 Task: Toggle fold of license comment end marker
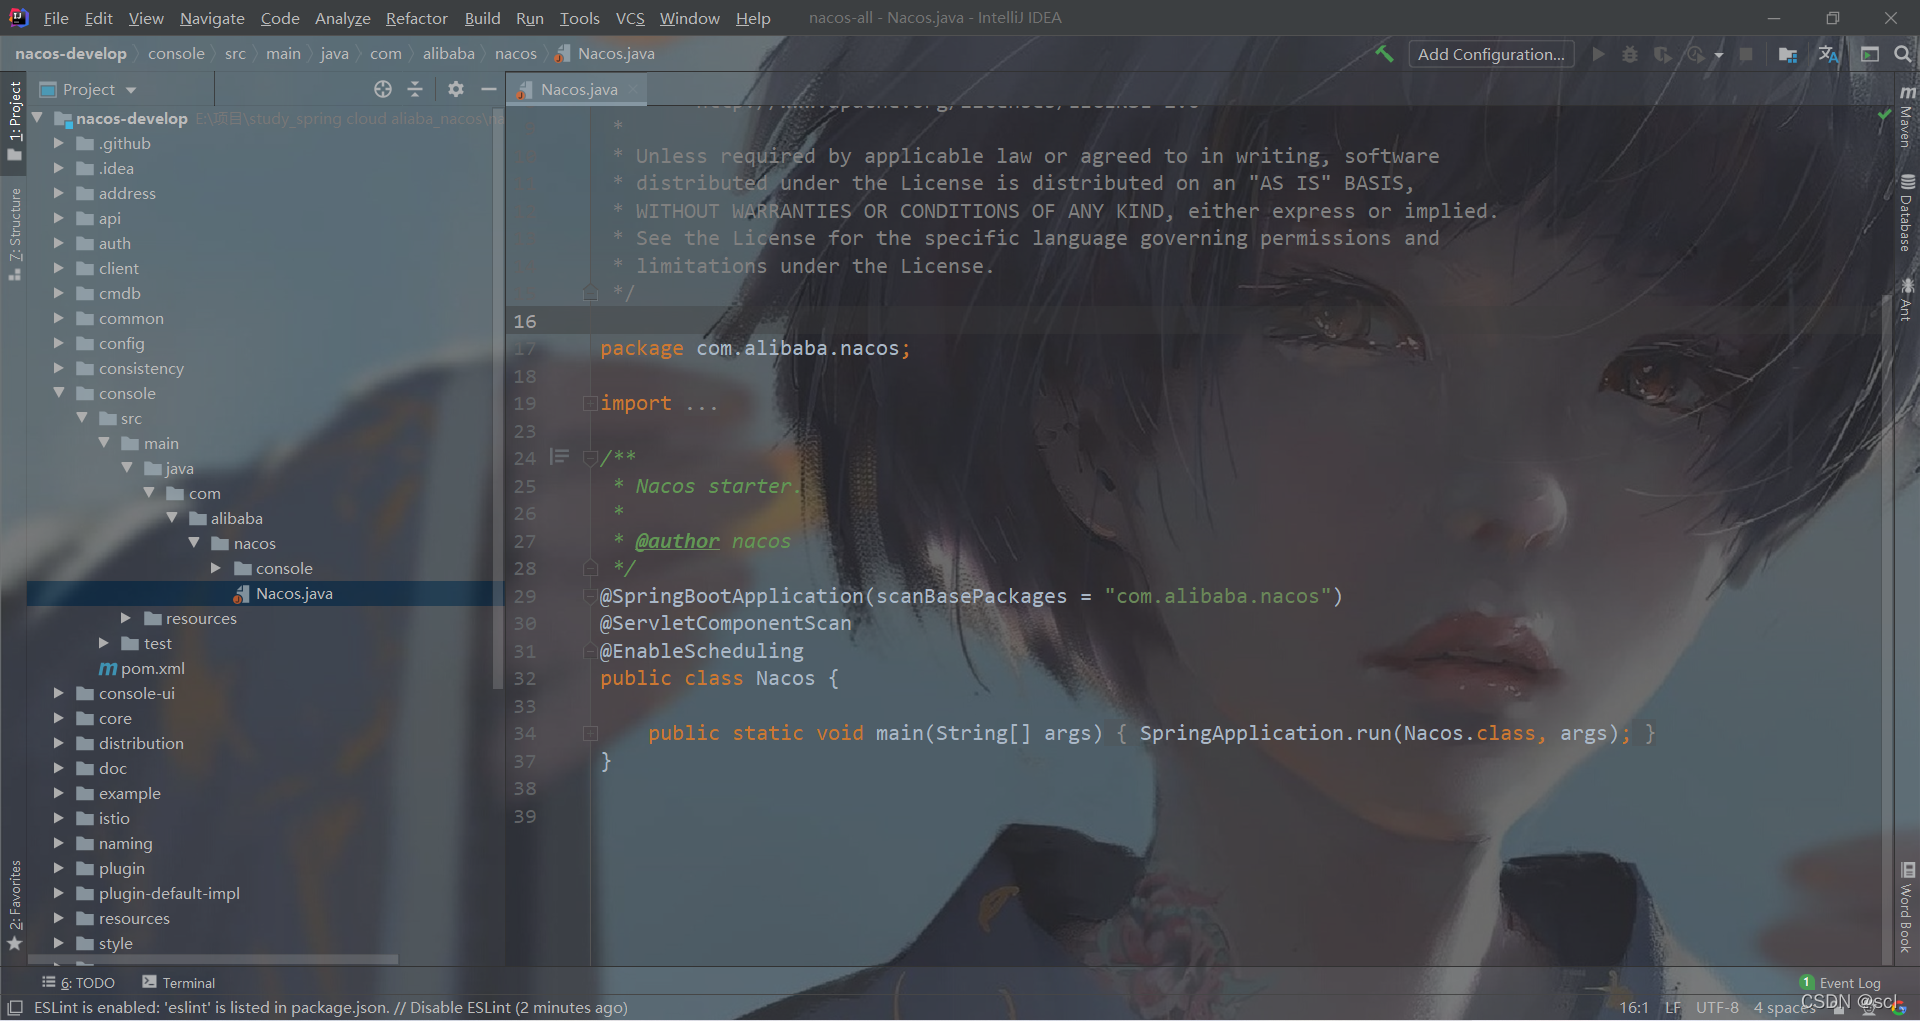(590, 293)
